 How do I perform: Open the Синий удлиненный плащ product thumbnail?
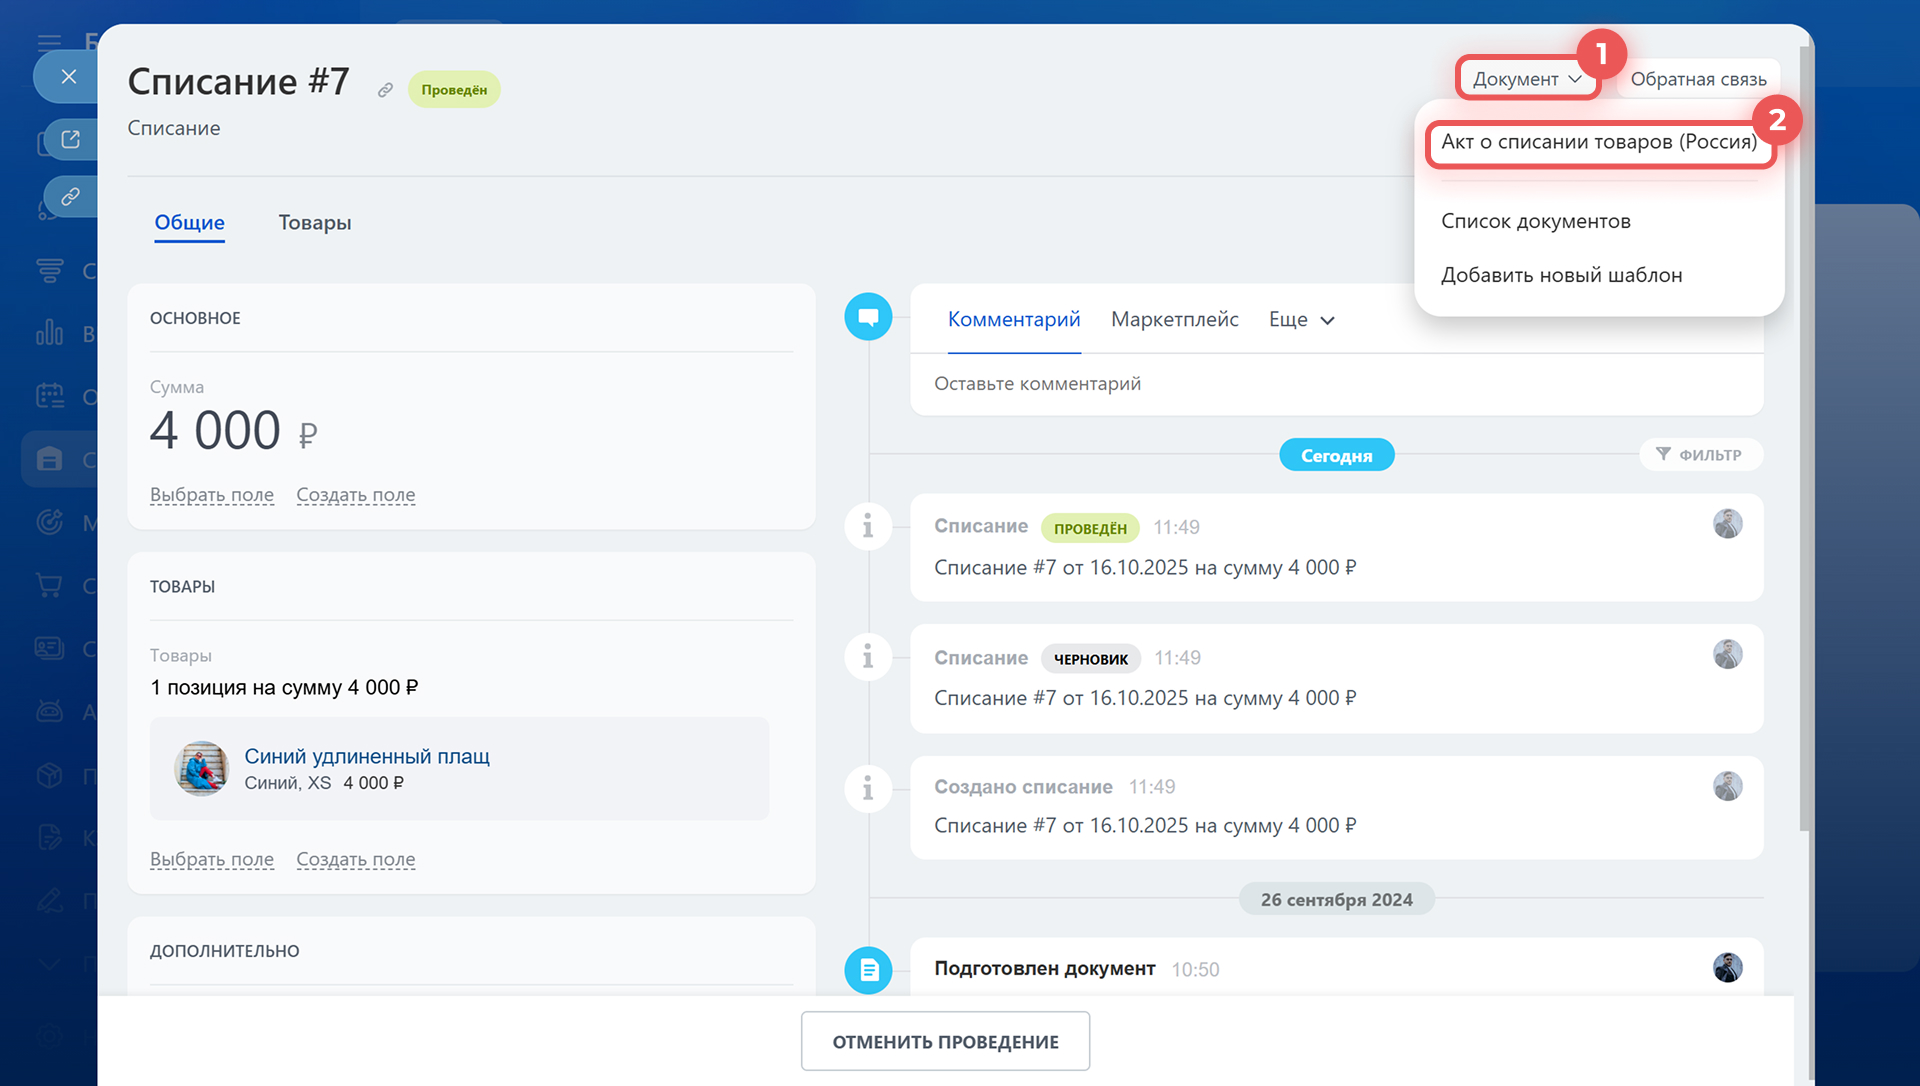point(202,769)
